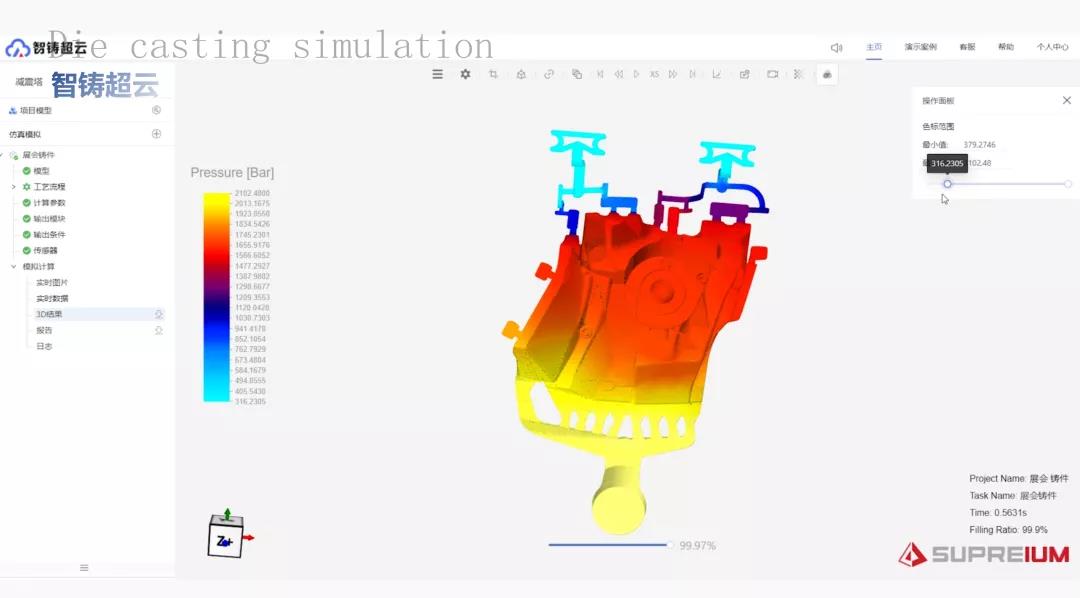The width and height of the screenshot is (1080, 598).
Task: Click the add icon beside 仿真模拟
Action: (x=156, y=134)
